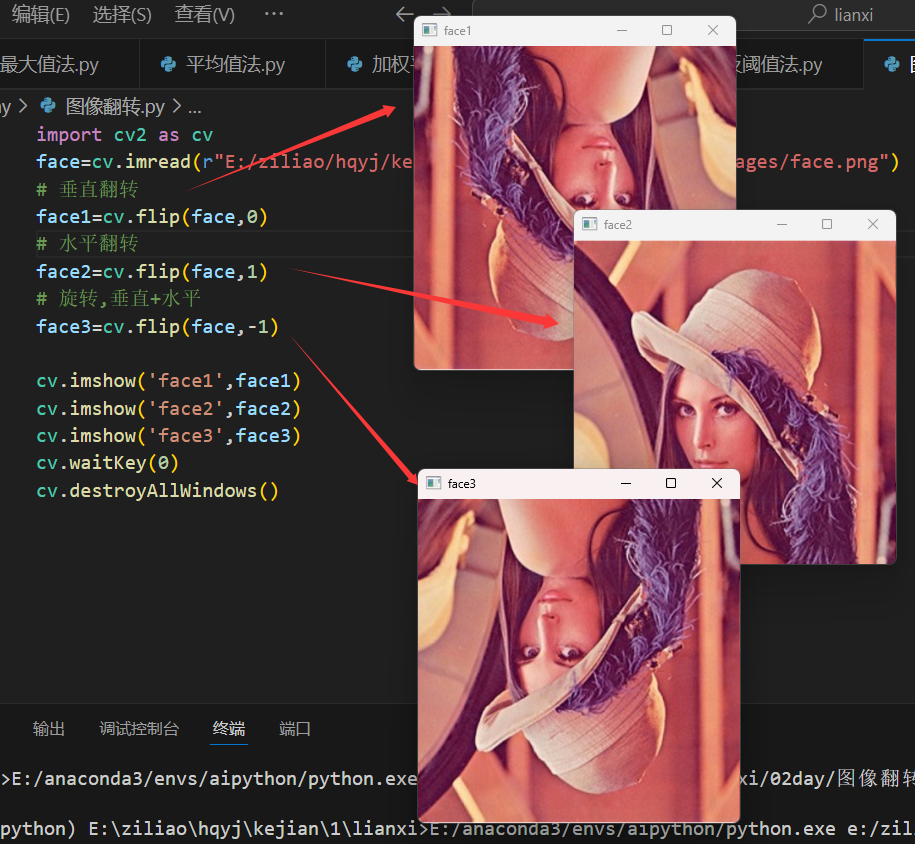
Task: Click the # 垂直翻转 comment
Action: pyautogui.click(x=87, y=189)
